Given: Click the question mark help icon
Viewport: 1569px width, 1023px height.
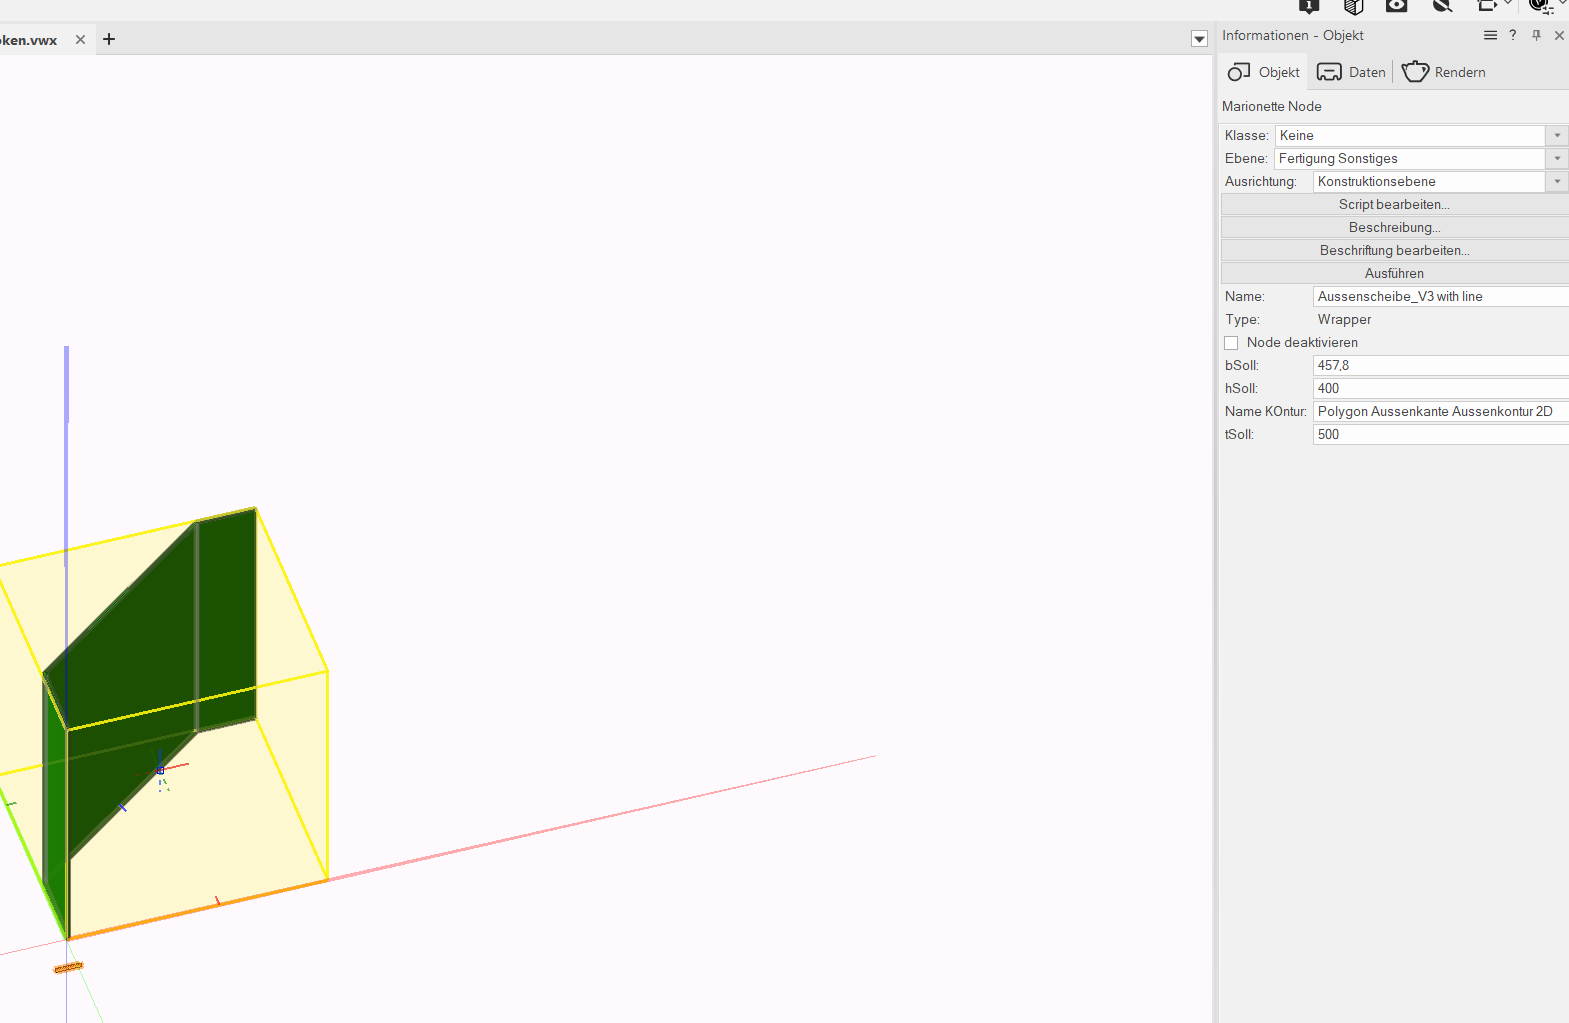Looking at the screenshot, I should point(1513,35).
